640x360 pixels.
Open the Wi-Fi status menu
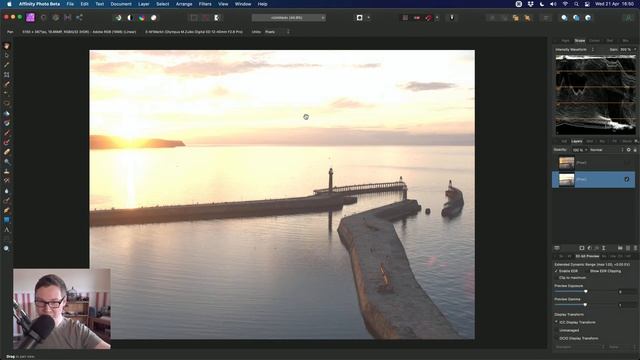pos(565,4)
